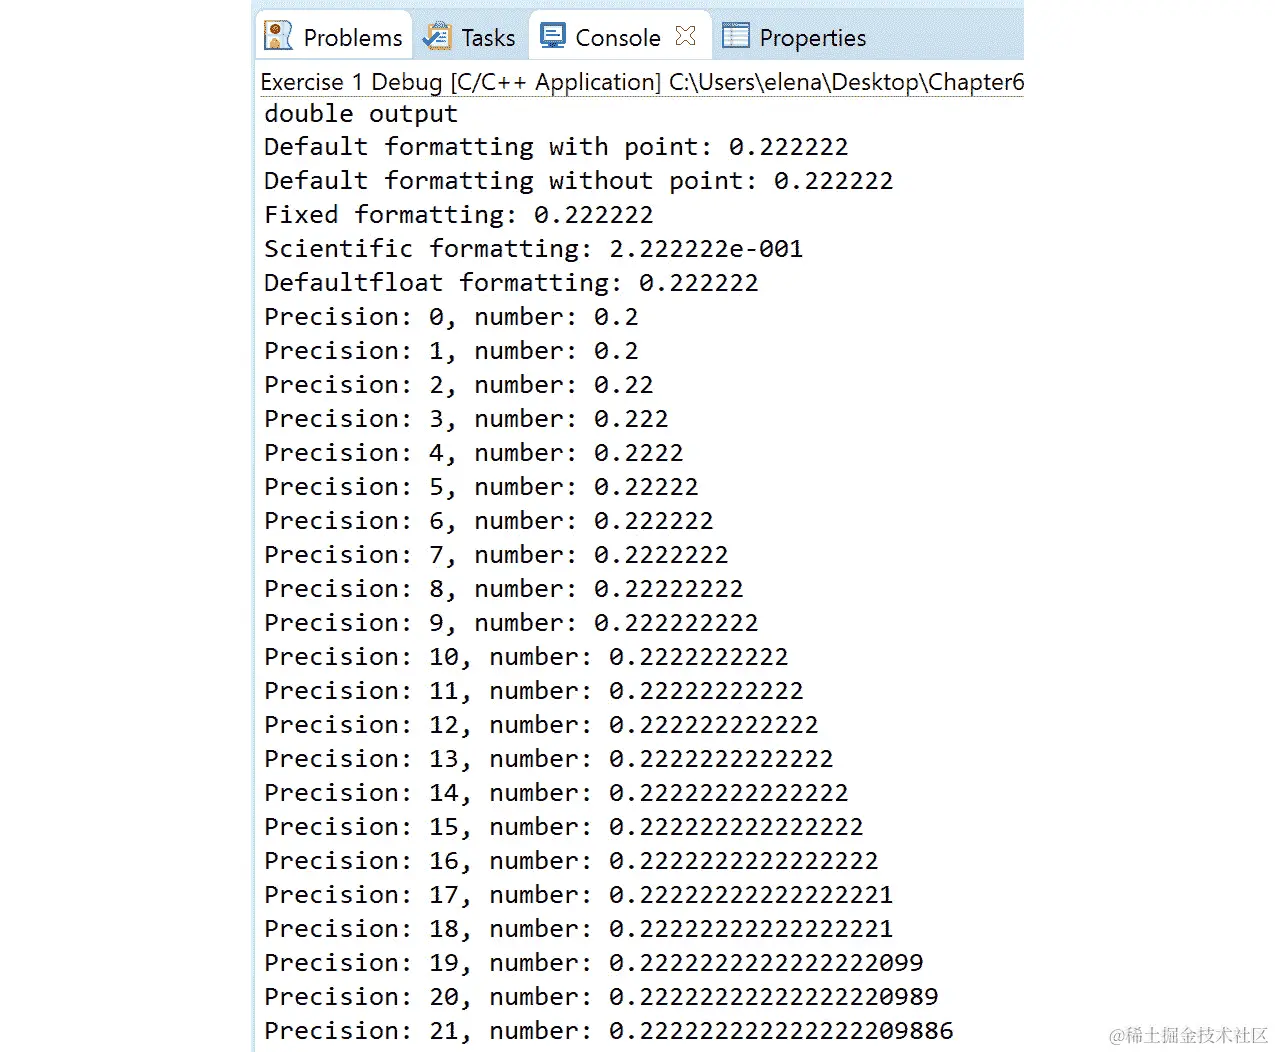Click the 'Precision: 3' output line
Image resolution: width=1275 pixels, height=1052 pixels.
point(466,419)
